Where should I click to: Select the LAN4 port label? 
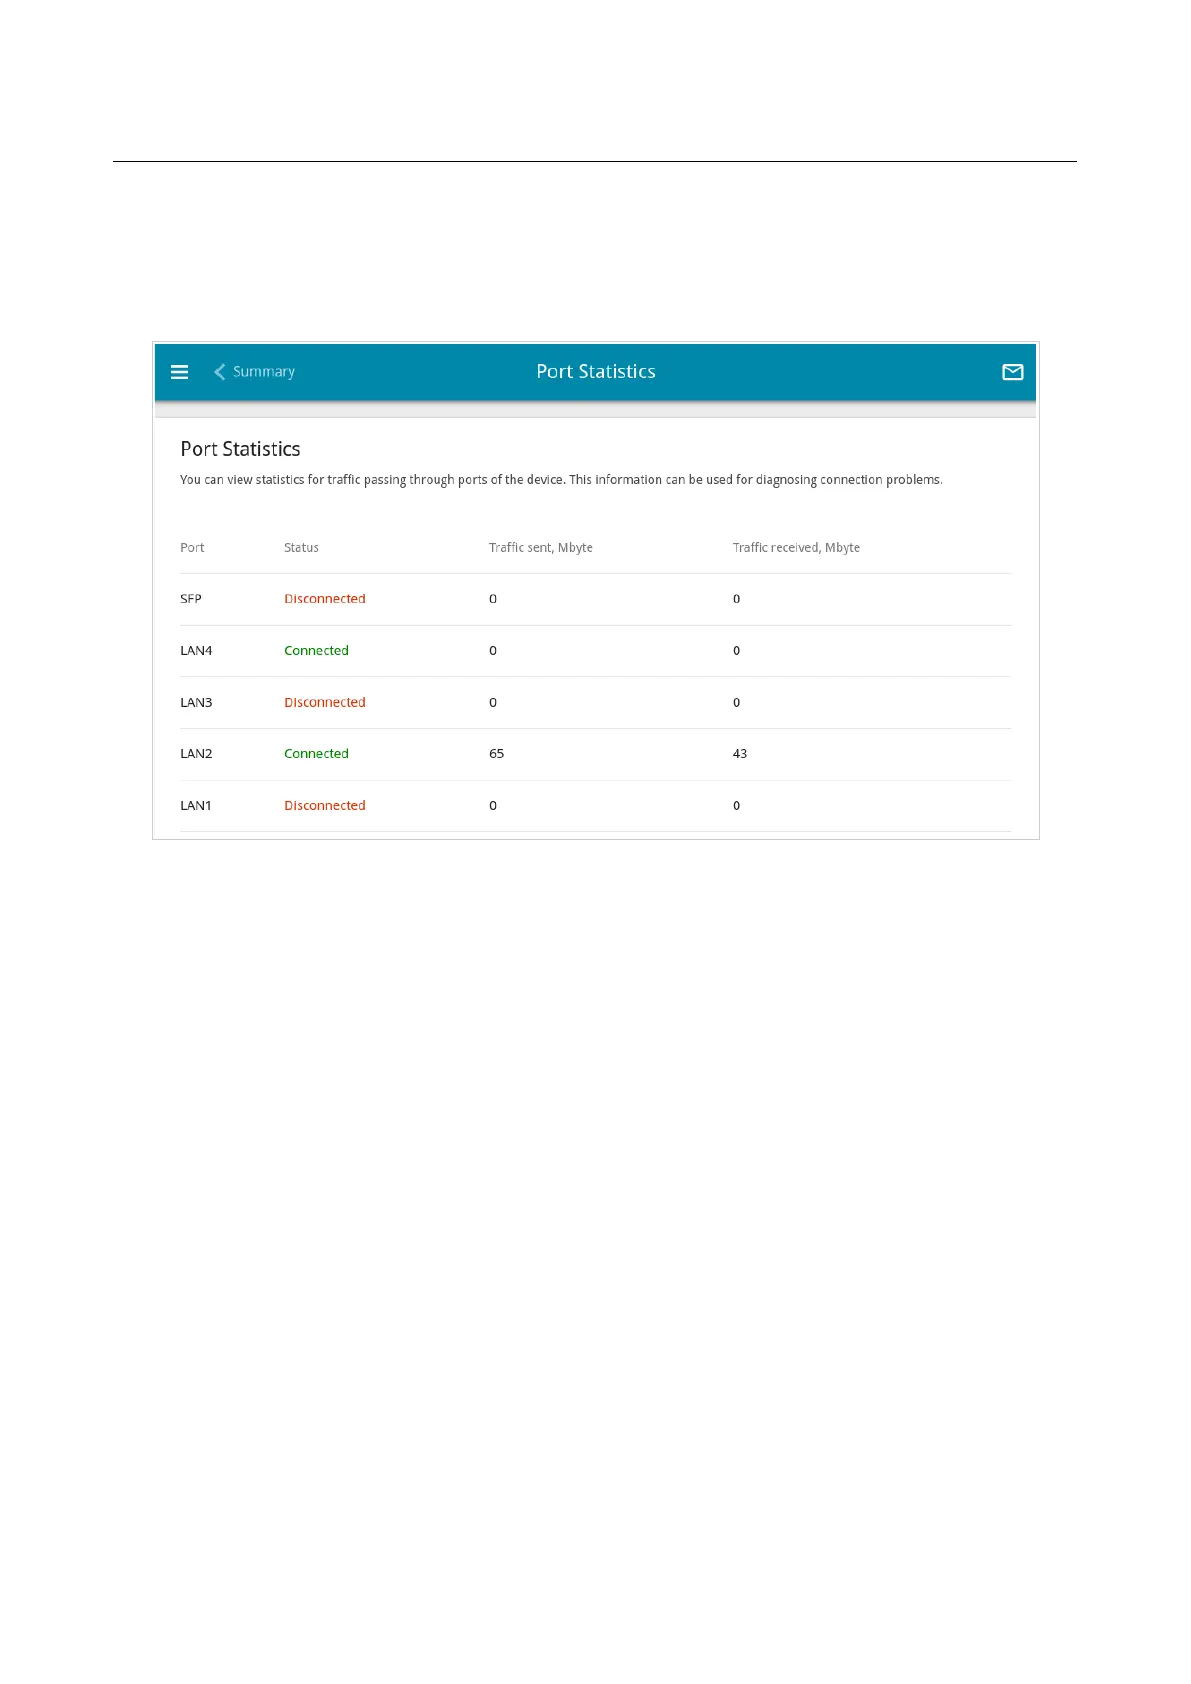pos(196,651)
